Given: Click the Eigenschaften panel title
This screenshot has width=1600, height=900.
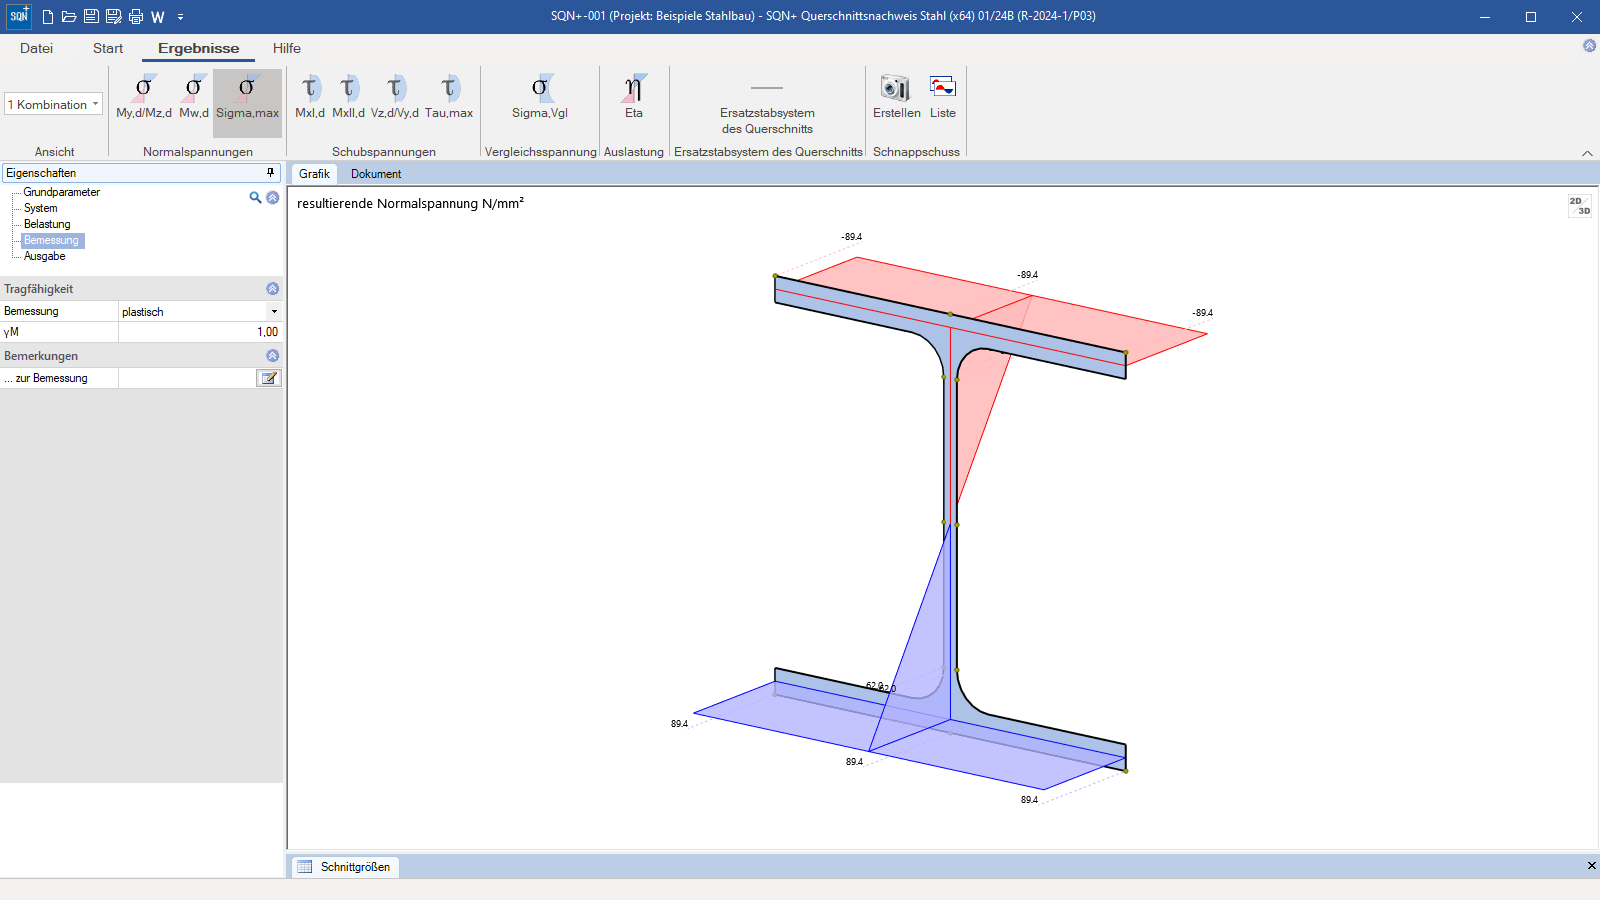Looking at the screenshot, I should click(x=41, y=173).
